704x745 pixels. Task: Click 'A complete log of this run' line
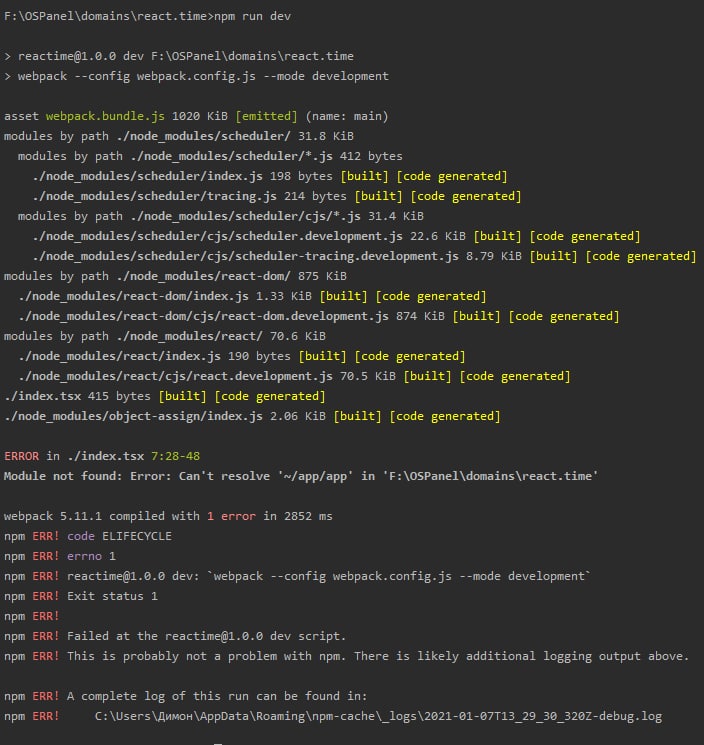point(186,696)
